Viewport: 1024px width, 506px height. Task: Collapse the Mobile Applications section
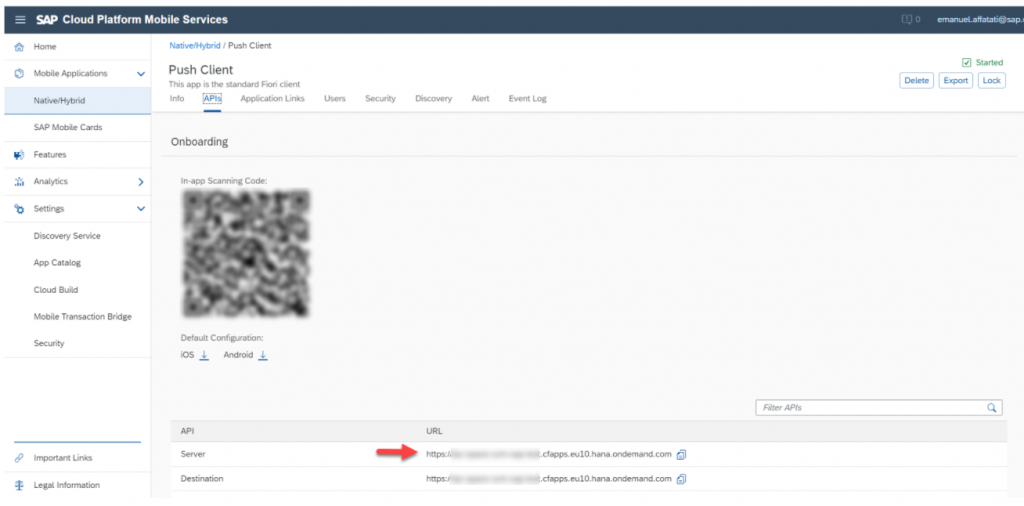[140, 74]
